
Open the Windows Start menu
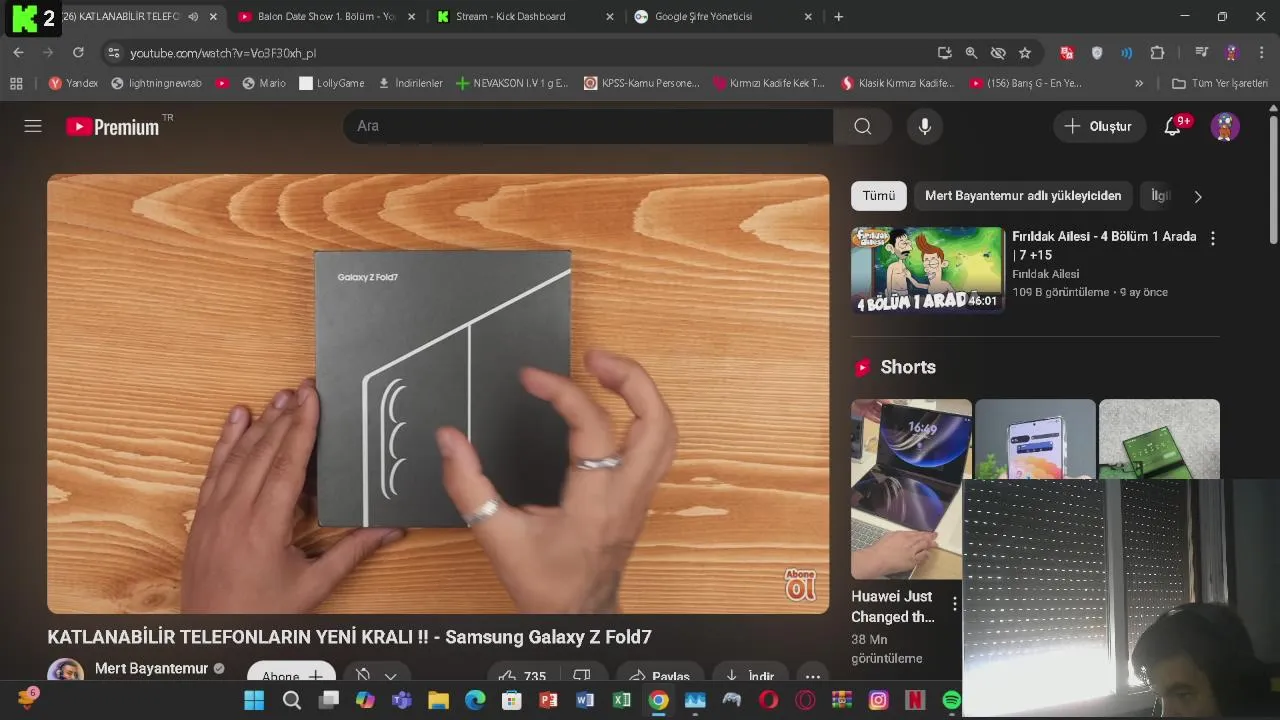click(254, 701)
